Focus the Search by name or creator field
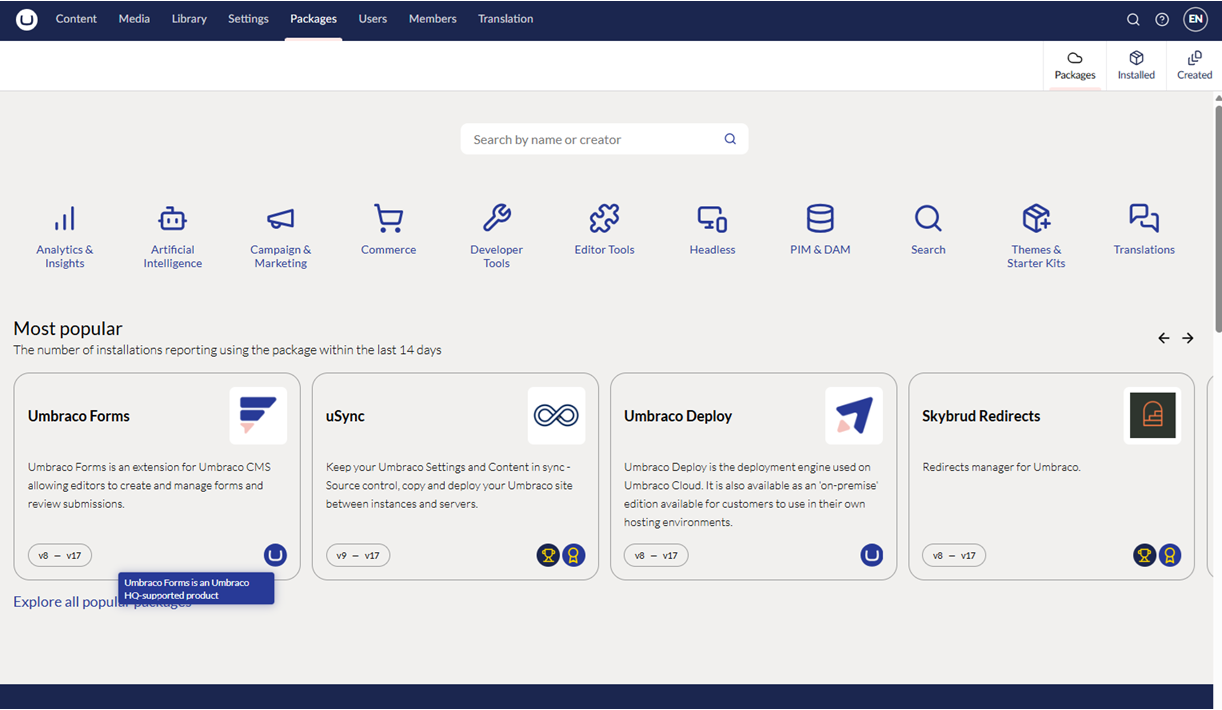Screen dimensions: 1222x710 click(x=604, y=139)
